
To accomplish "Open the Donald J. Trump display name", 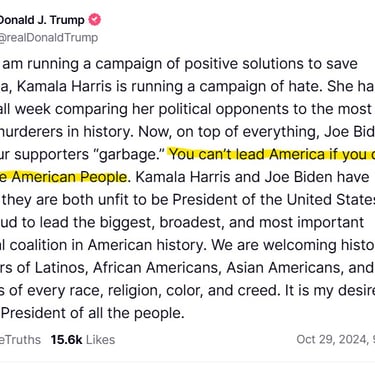I will [42, 20].
